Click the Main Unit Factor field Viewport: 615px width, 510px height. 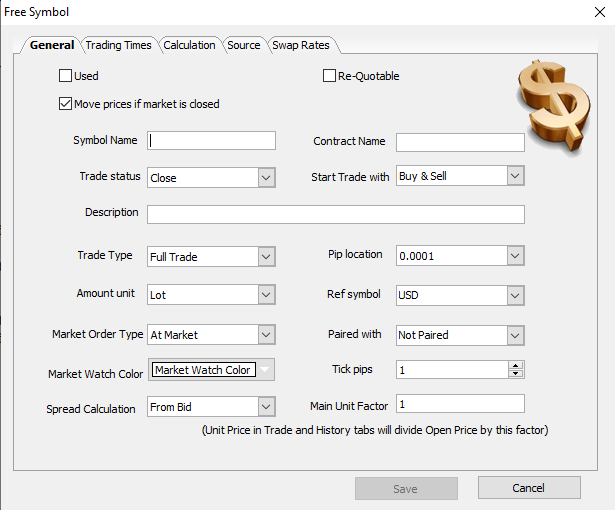460,404
